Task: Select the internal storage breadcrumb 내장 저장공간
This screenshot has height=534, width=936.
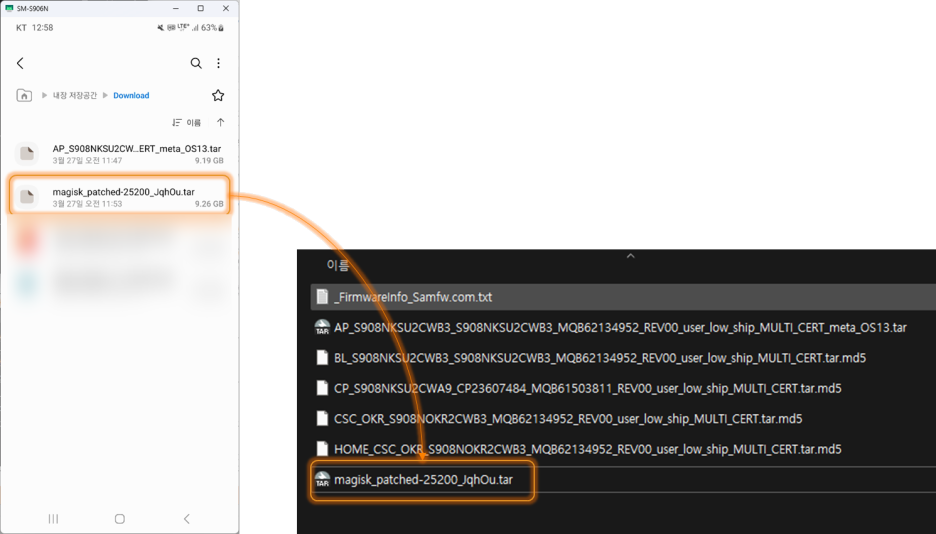Action: (75, 95)
